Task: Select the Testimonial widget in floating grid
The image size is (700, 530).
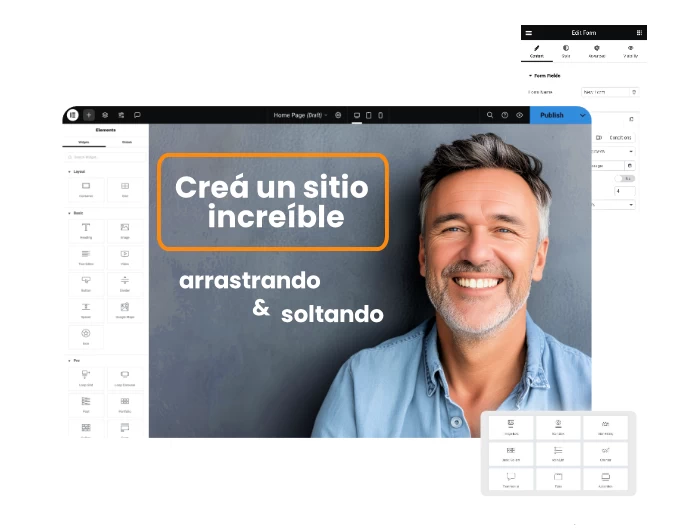Action: (x=511, y=480)
